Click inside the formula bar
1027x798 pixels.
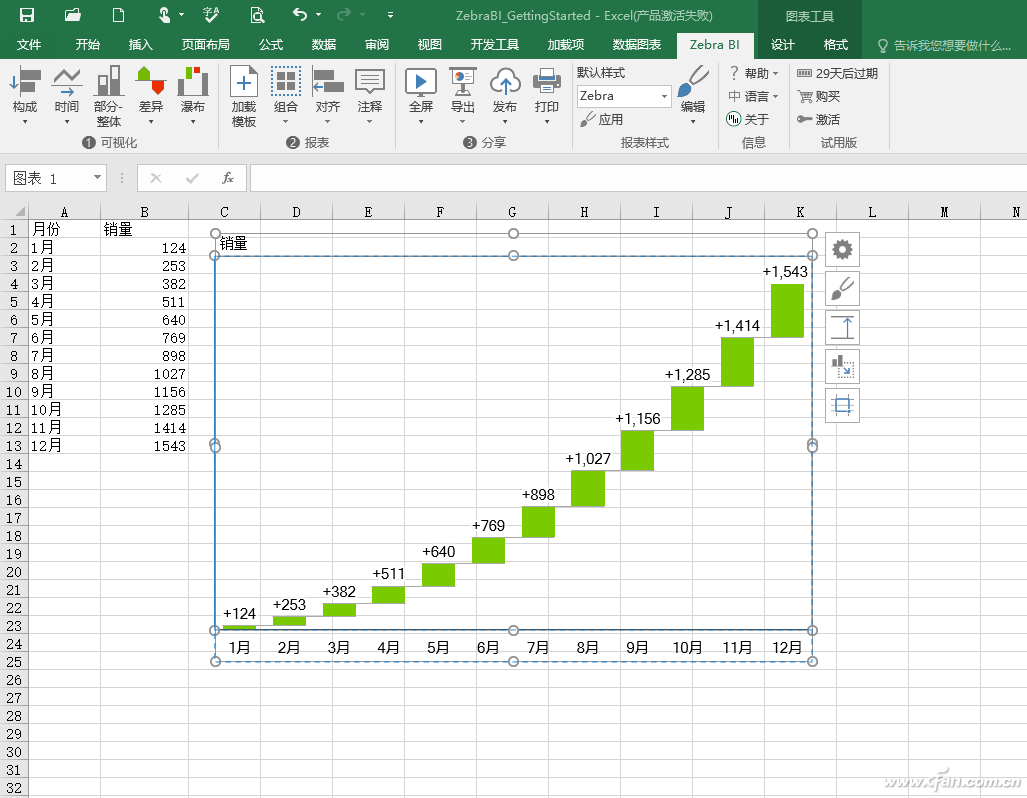[638, 178]
